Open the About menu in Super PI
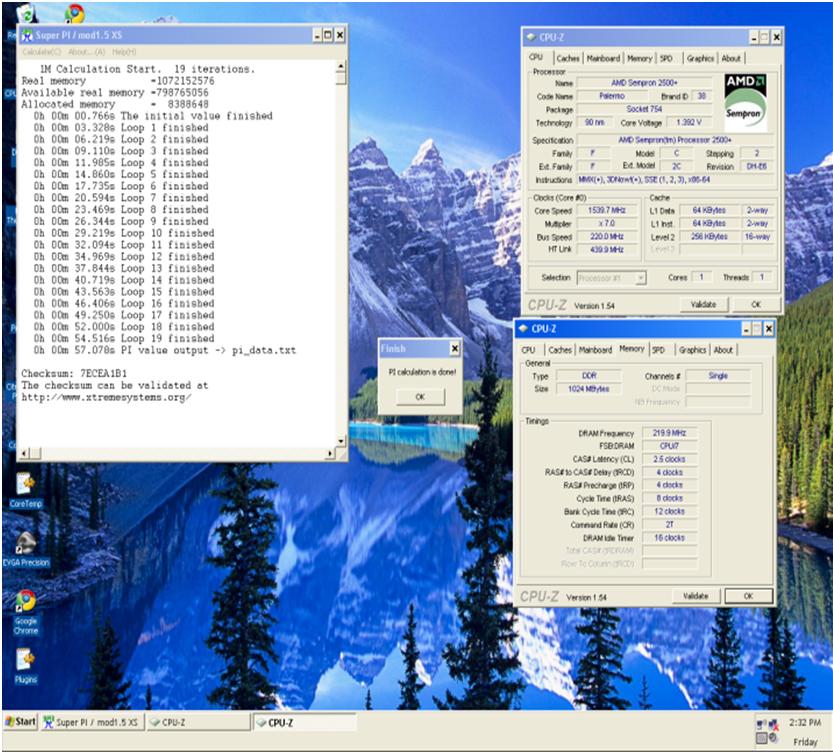Image resolution: width=833 pixels, height=754 pixels. [87, 52]
